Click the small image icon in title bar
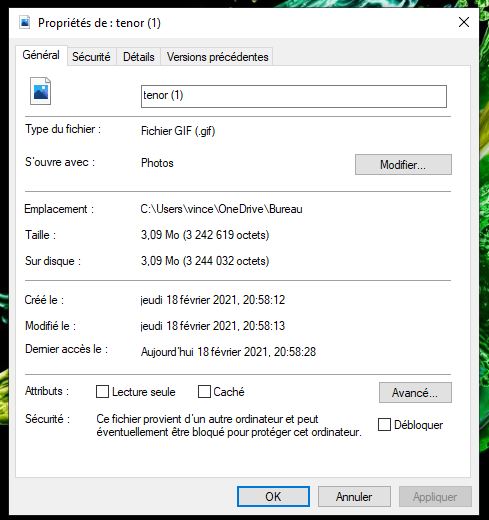This screenshot has width=489, height=520. [x=25, y=23]
